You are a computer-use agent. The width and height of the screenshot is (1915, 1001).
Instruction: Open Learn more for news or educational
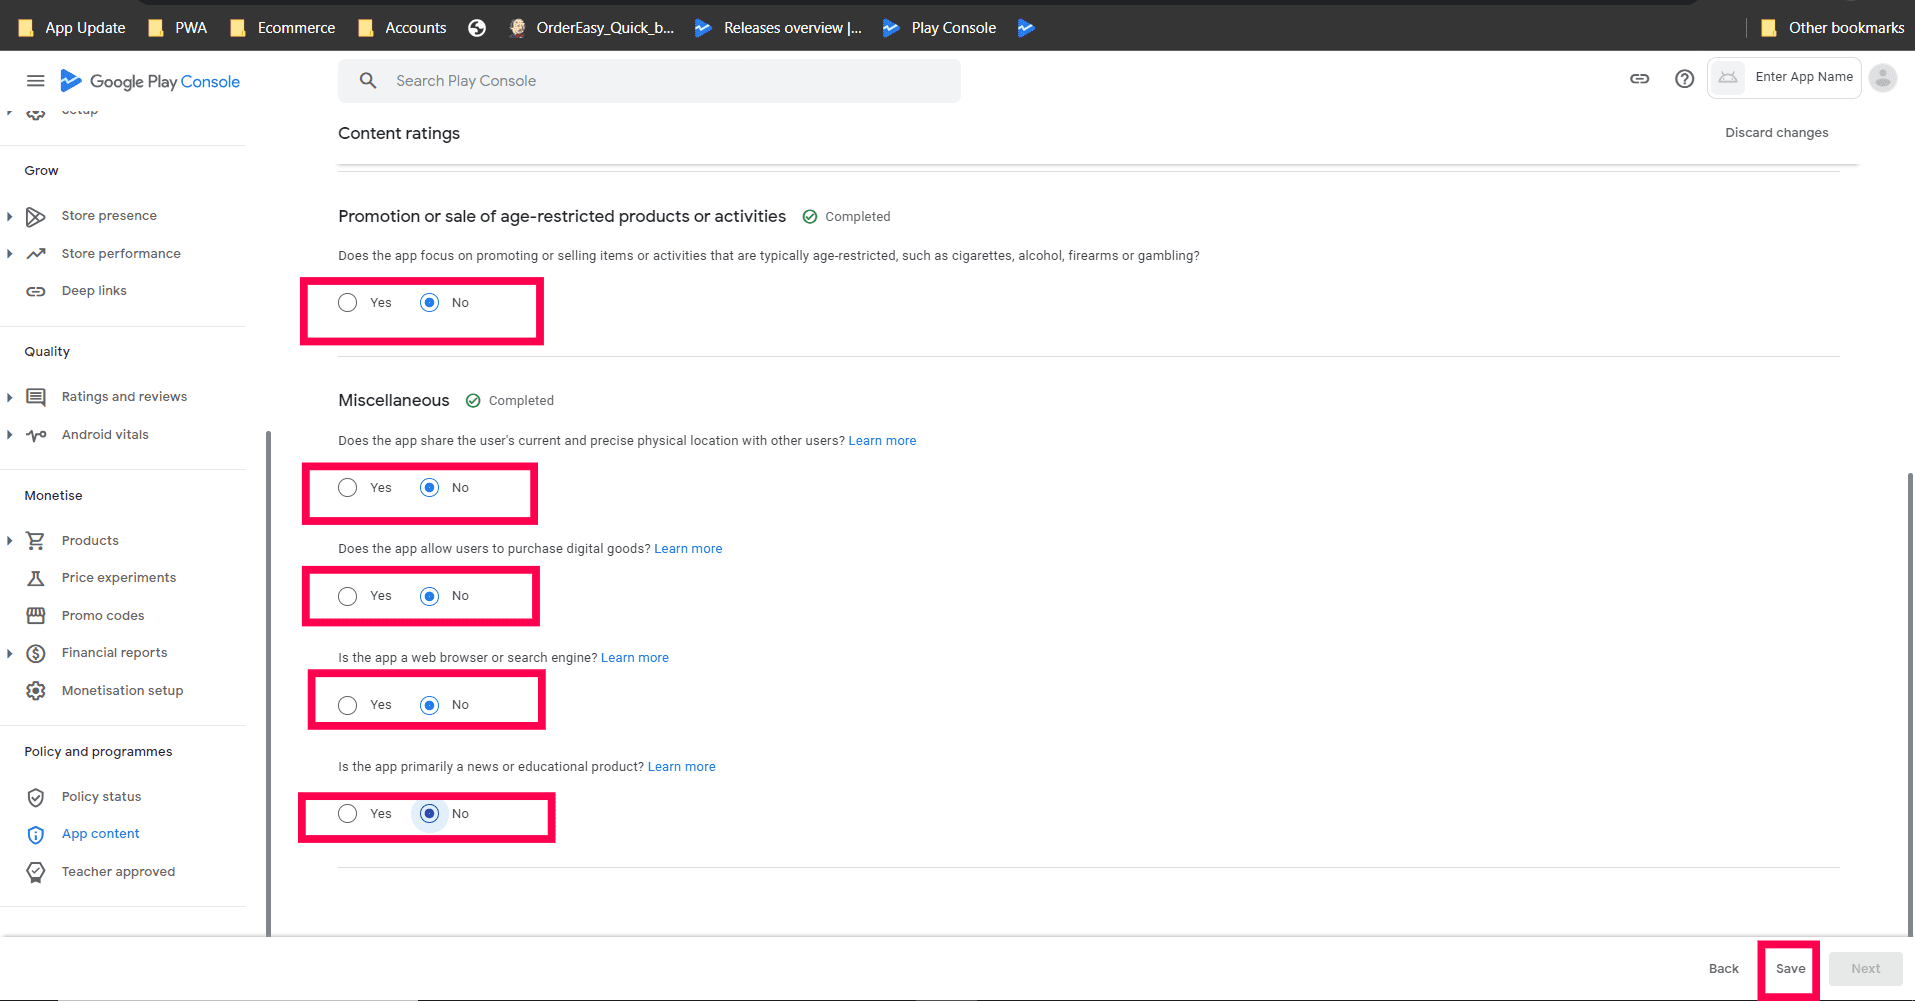tap(682, 767)
